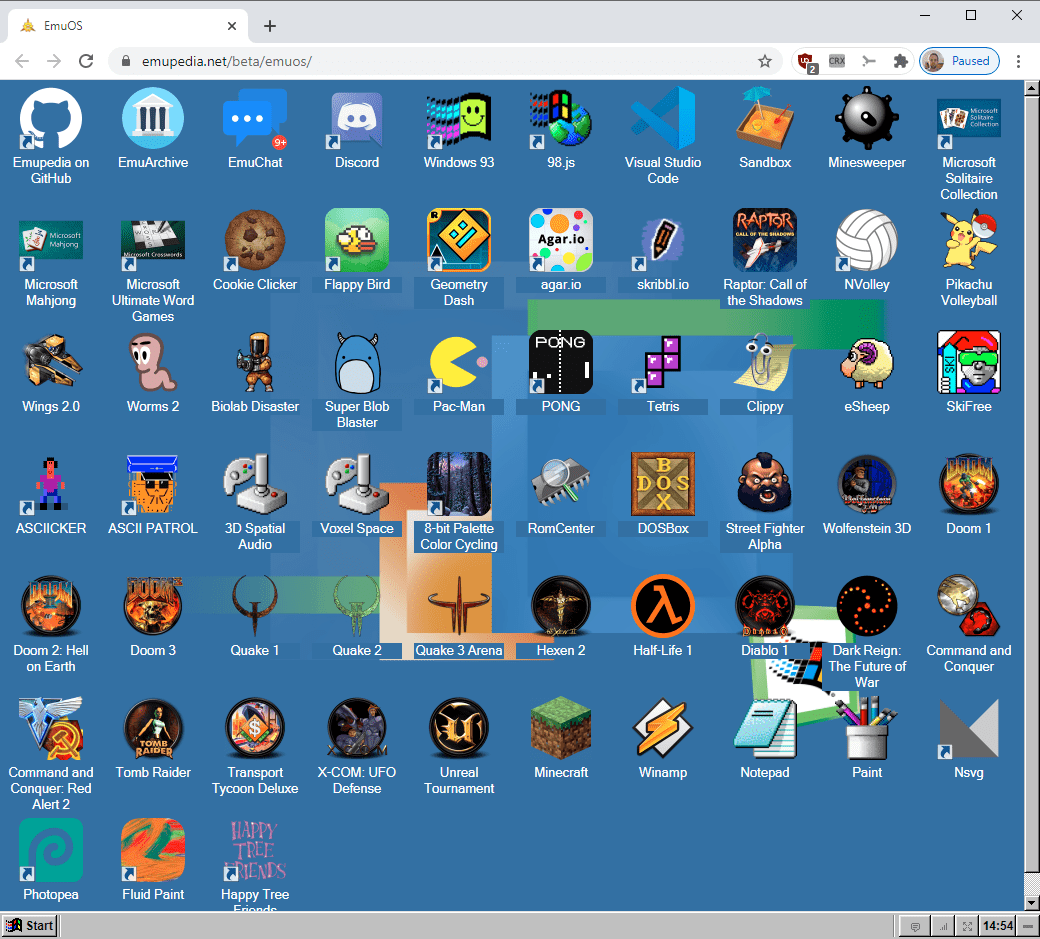Open Quake 3 Arena
Viewport: 1040px width, 939px height.
(x=459, y=606)
